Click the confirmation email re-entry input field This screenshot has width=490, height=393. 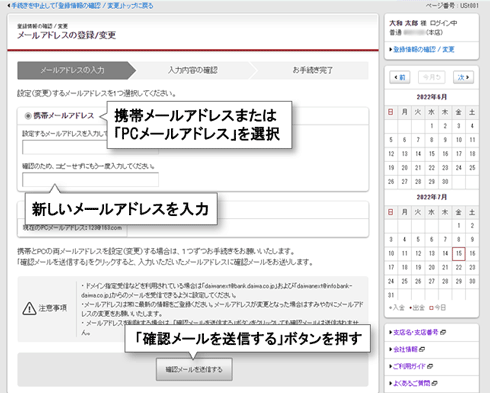pos(90,180)
